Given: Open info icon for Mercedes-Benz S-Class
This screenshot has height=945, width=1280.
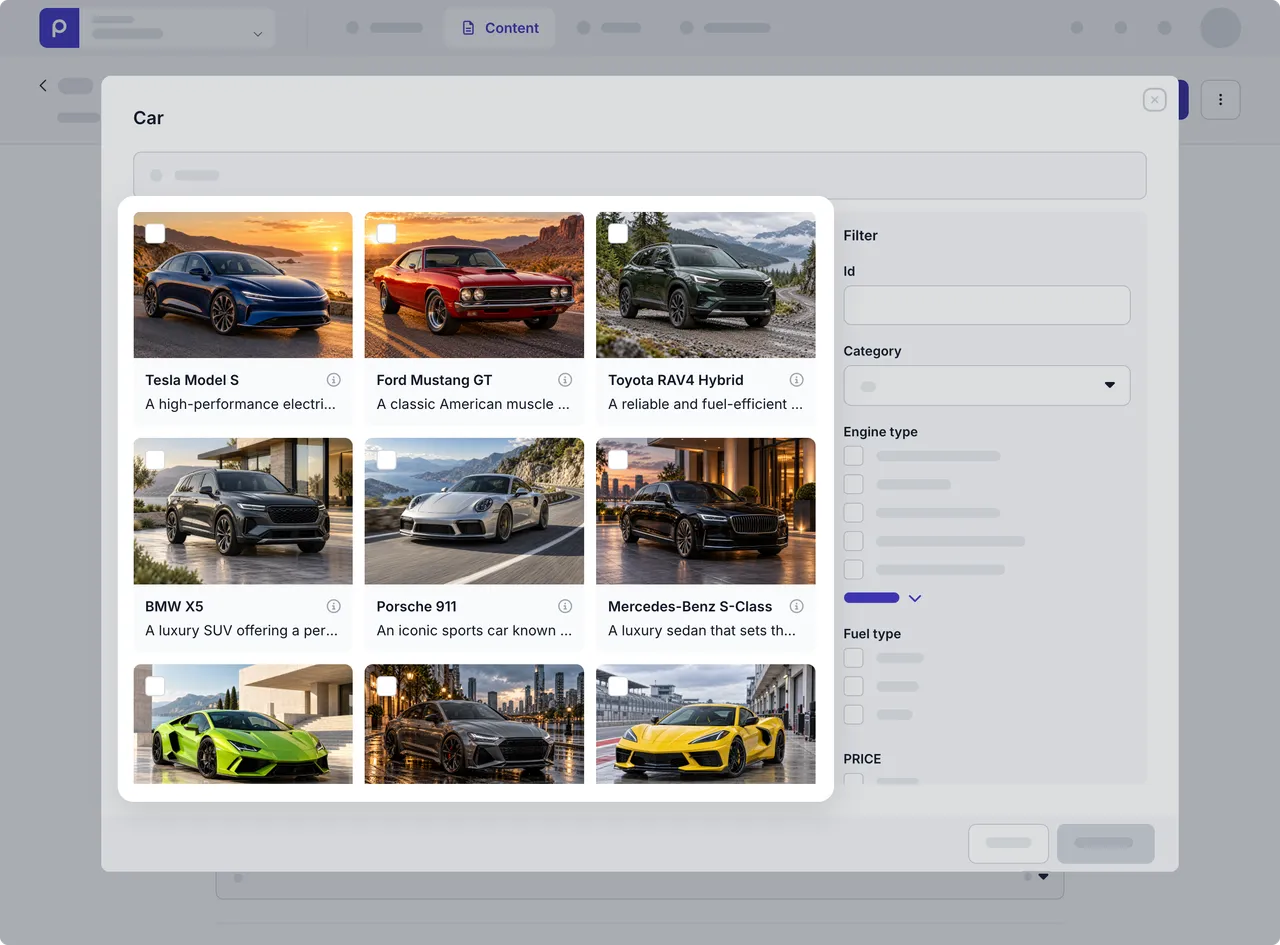Looking at the screenshot, I should pyautogui.click(x=797, y=606).
